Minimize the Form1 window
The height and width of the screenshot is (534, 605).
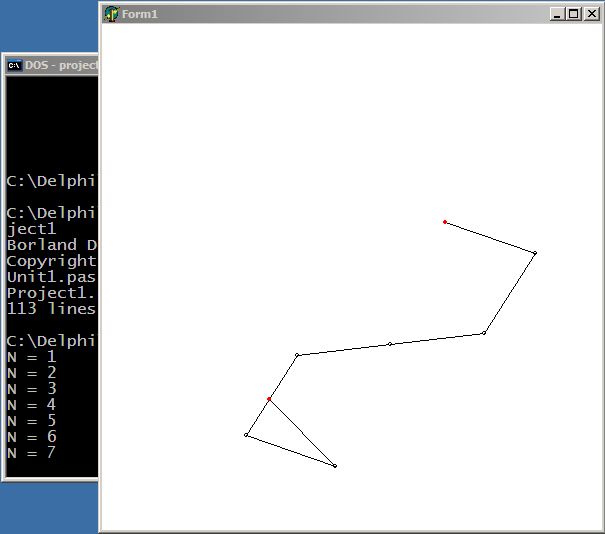tap(558, 14)
